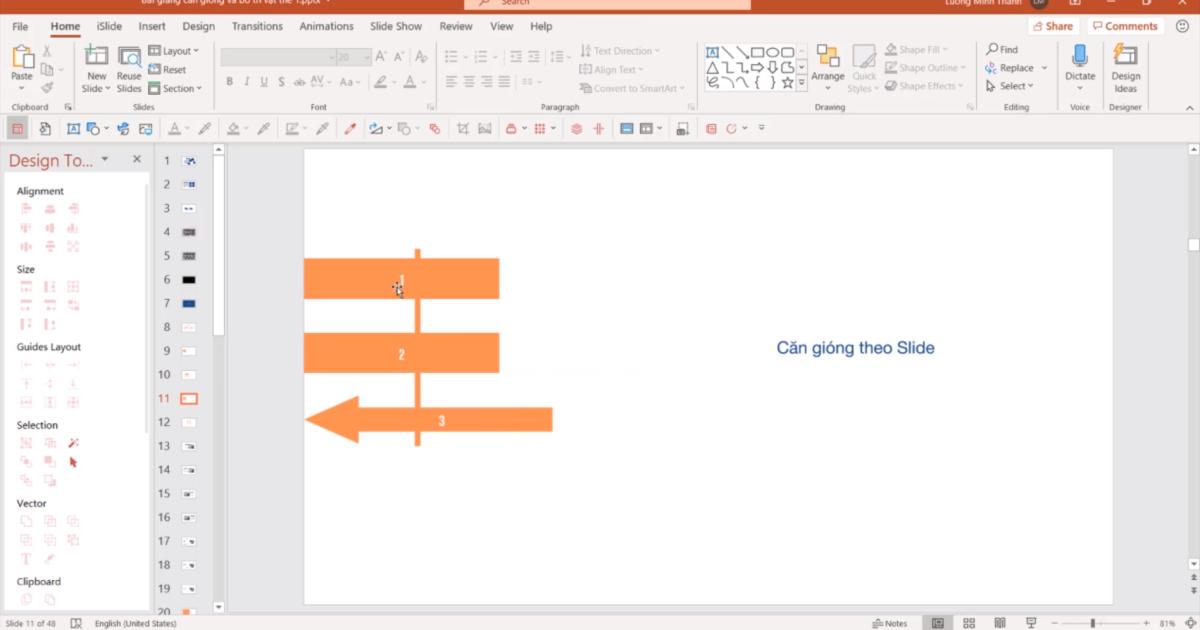Screen dimensions: 1200x630
Task: Toggle Underline formatting
Action: [x=264, y=82]
